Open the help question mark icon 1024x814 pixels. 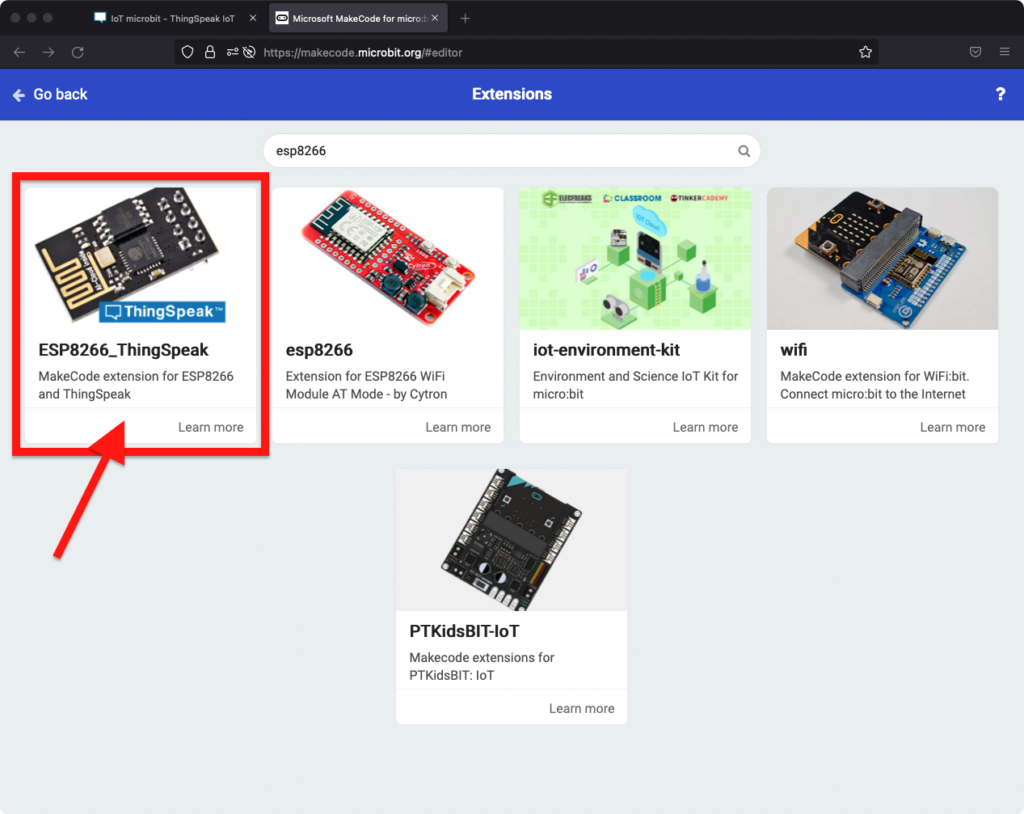point(1000,94)
